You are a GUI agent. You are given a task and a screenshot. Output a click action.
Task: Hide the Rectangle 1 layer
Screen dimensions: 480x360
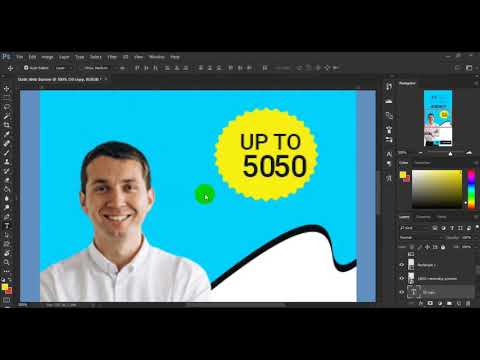tap(402, 265)
